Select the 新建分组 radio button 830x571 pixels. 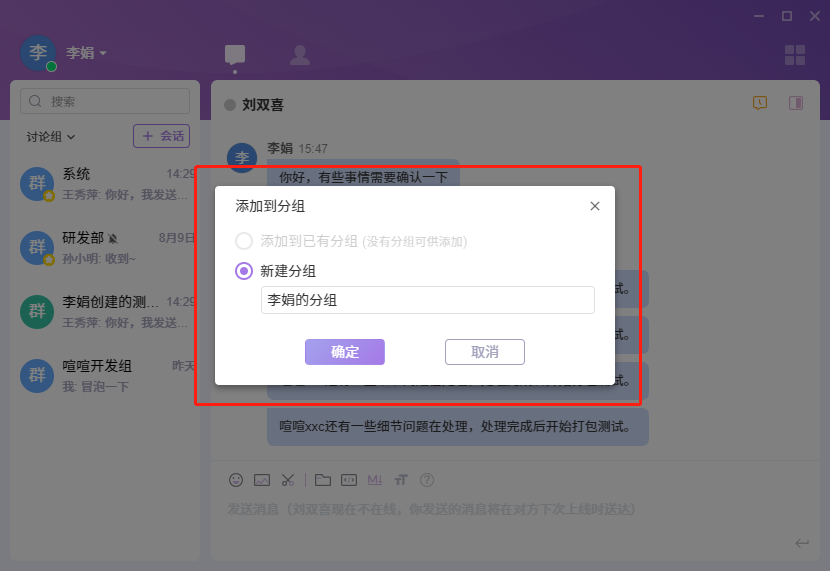click(243, 270)
